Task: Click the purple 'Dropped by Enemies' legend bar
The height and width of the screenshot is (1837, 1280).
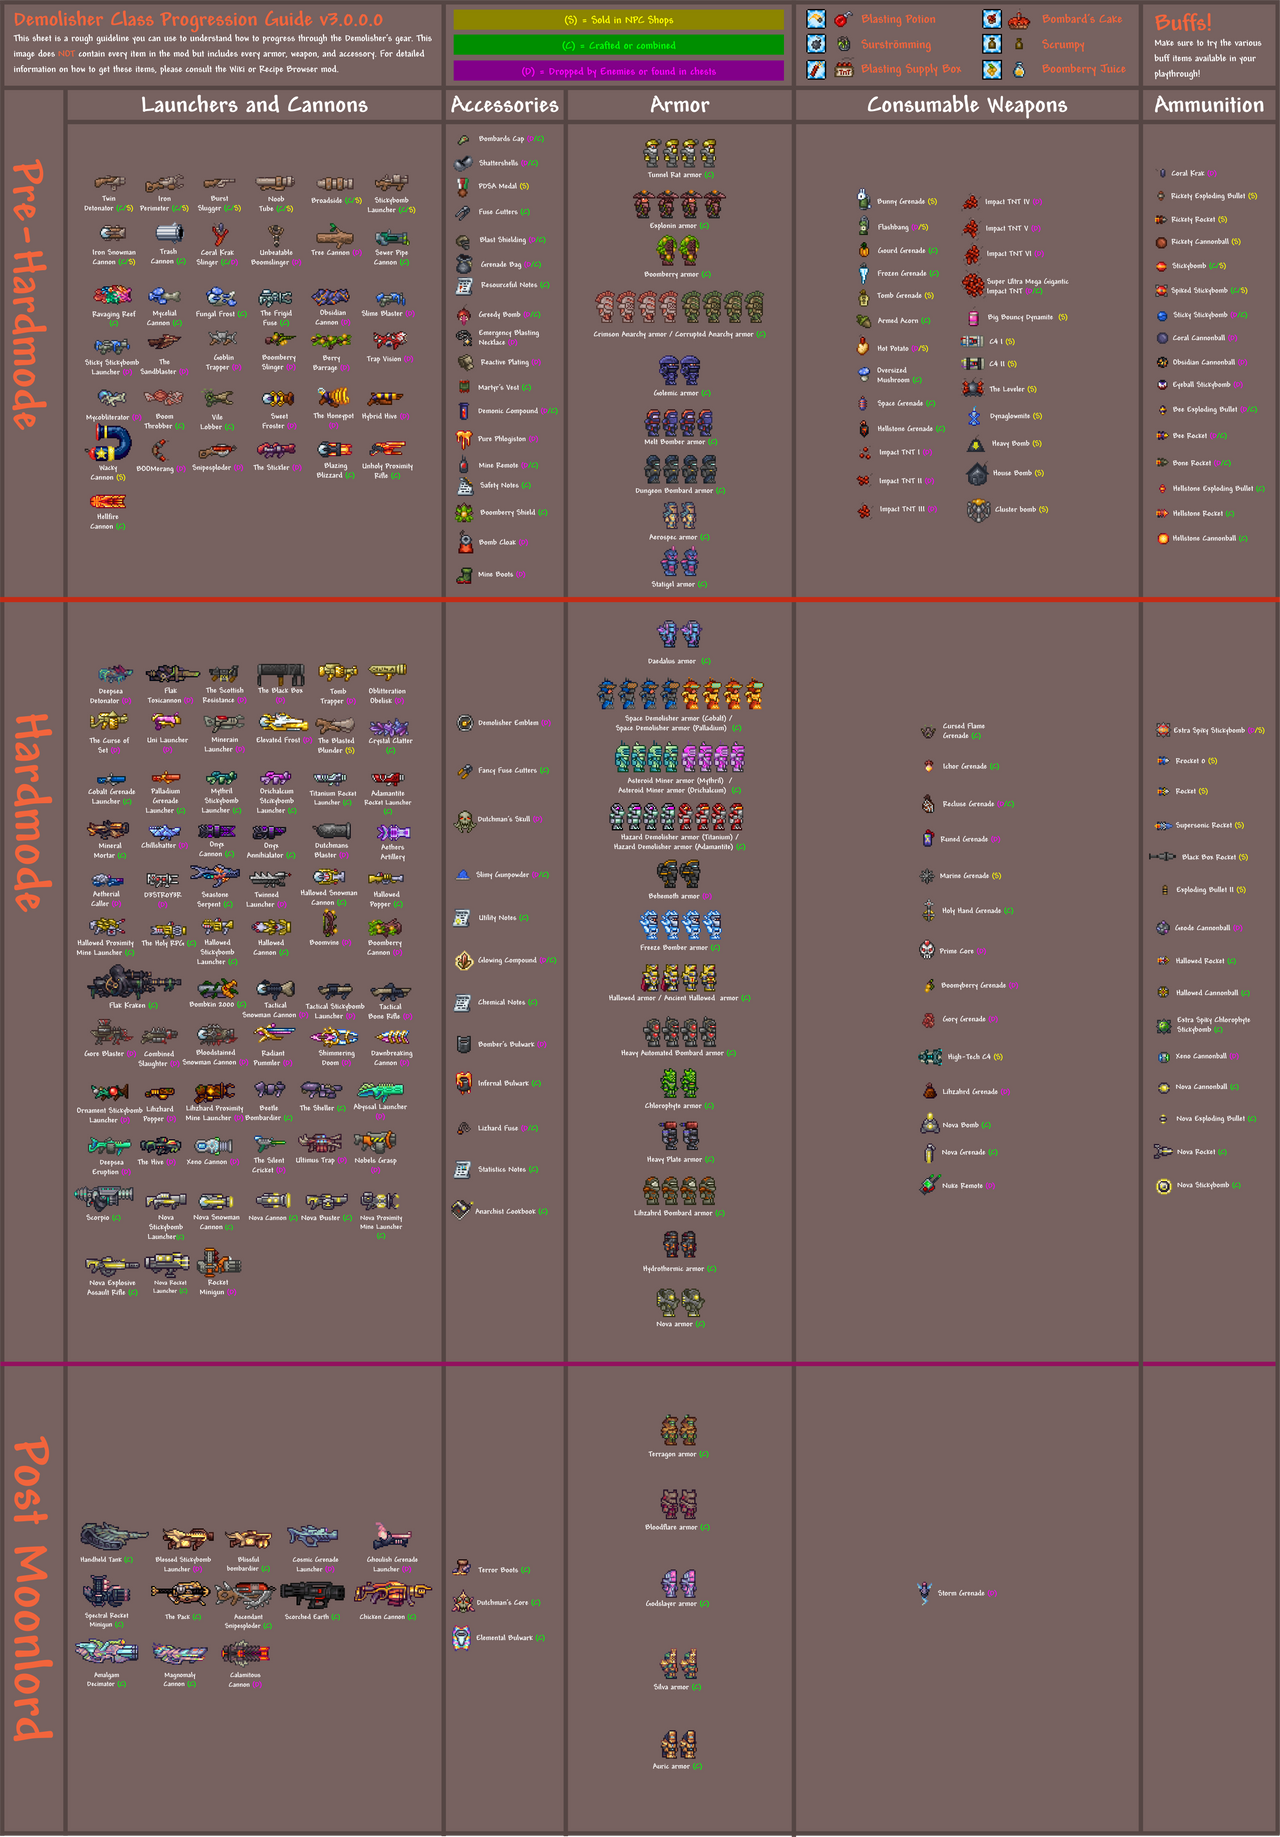Action: (618, 71)
